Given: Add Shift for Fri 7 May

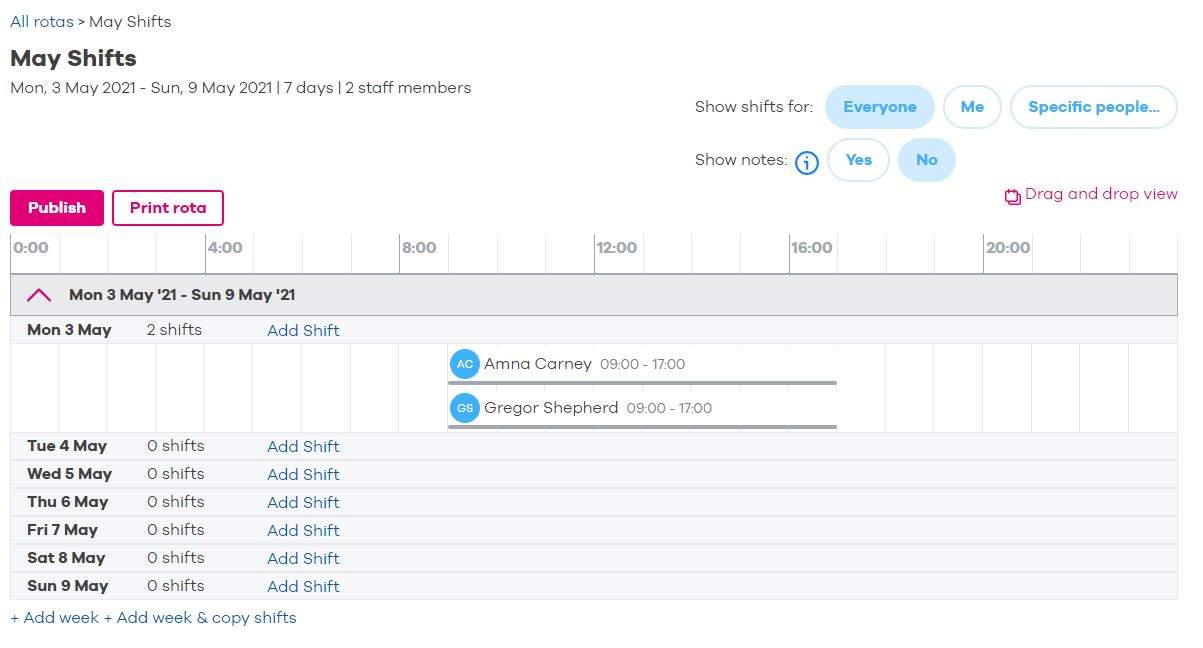Looking at the screenshot, I should point(303,530).
